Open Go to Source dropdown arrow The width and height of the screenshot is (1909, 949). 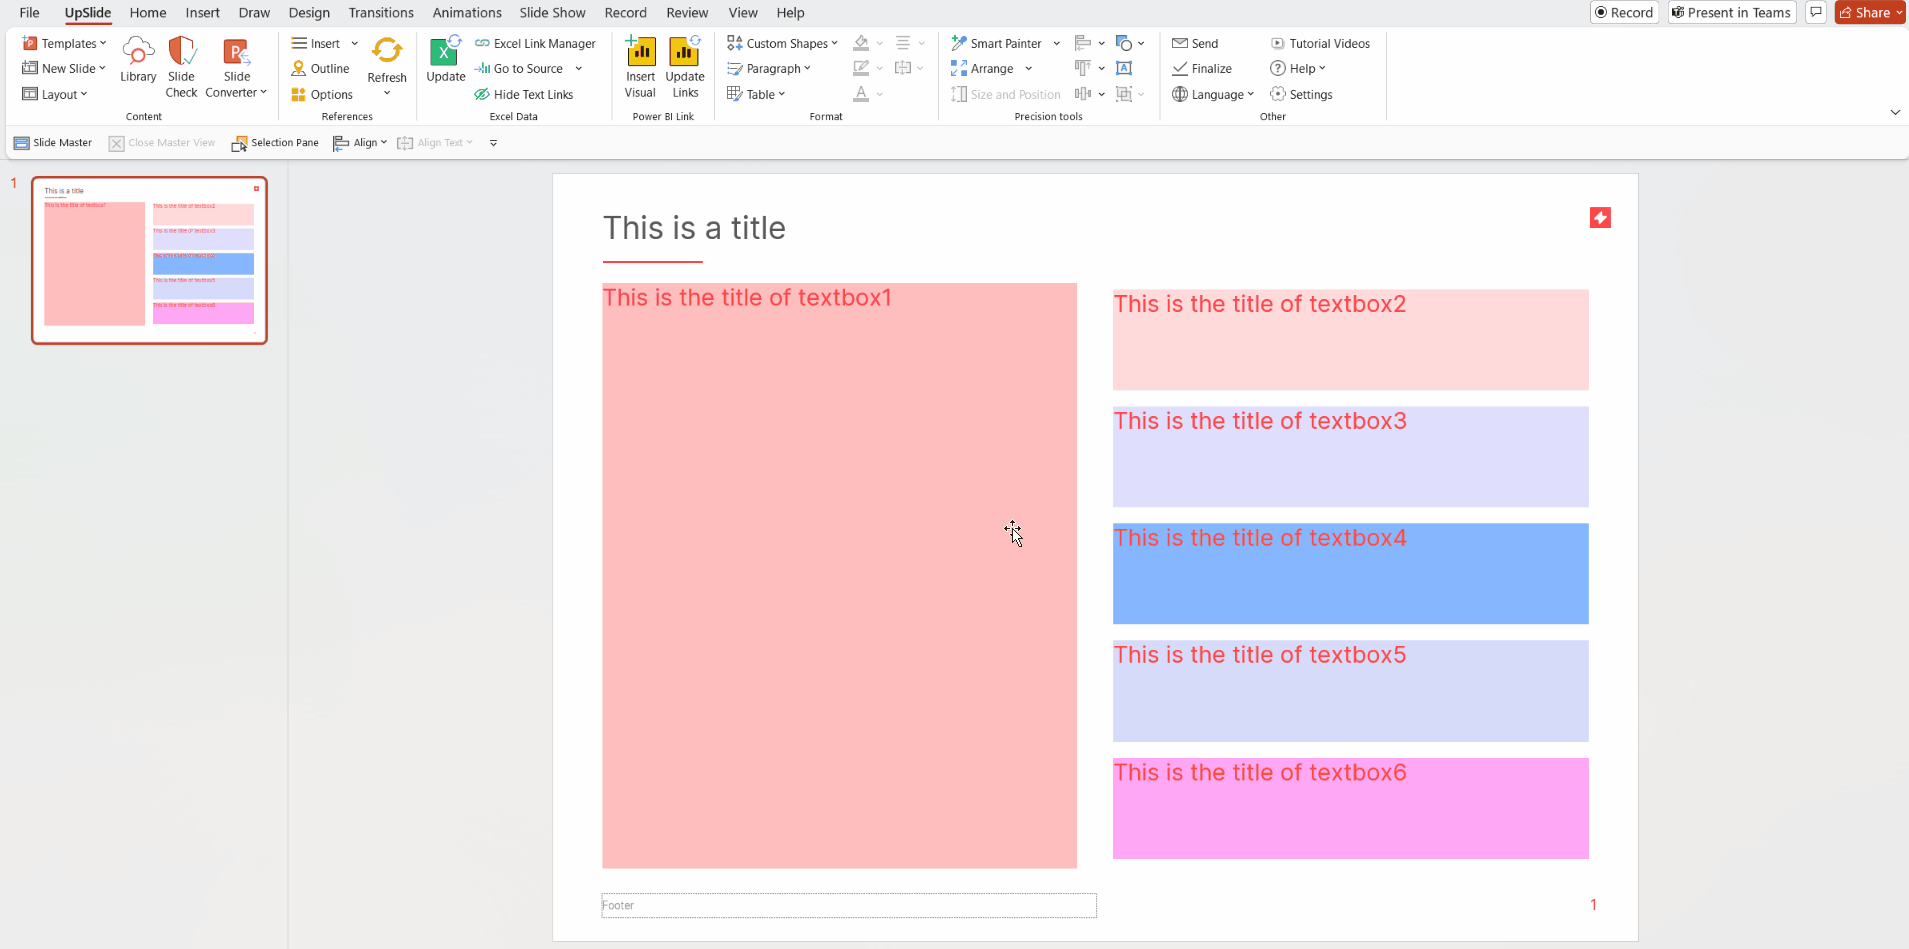tap(578, 69)
